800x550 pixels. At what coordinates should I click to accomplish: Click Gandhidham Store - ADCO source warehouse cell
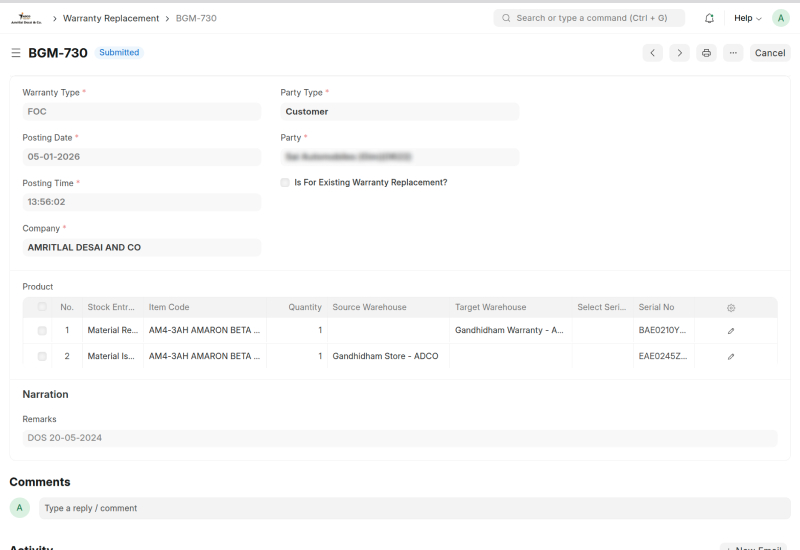(388, 356)
